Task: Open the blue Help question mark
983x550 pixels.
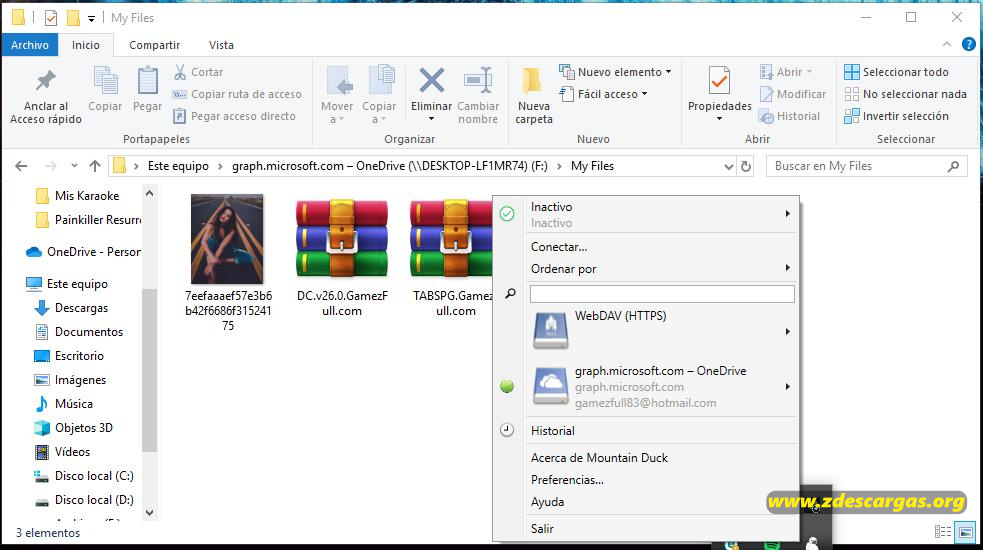Action: point(969,45)
